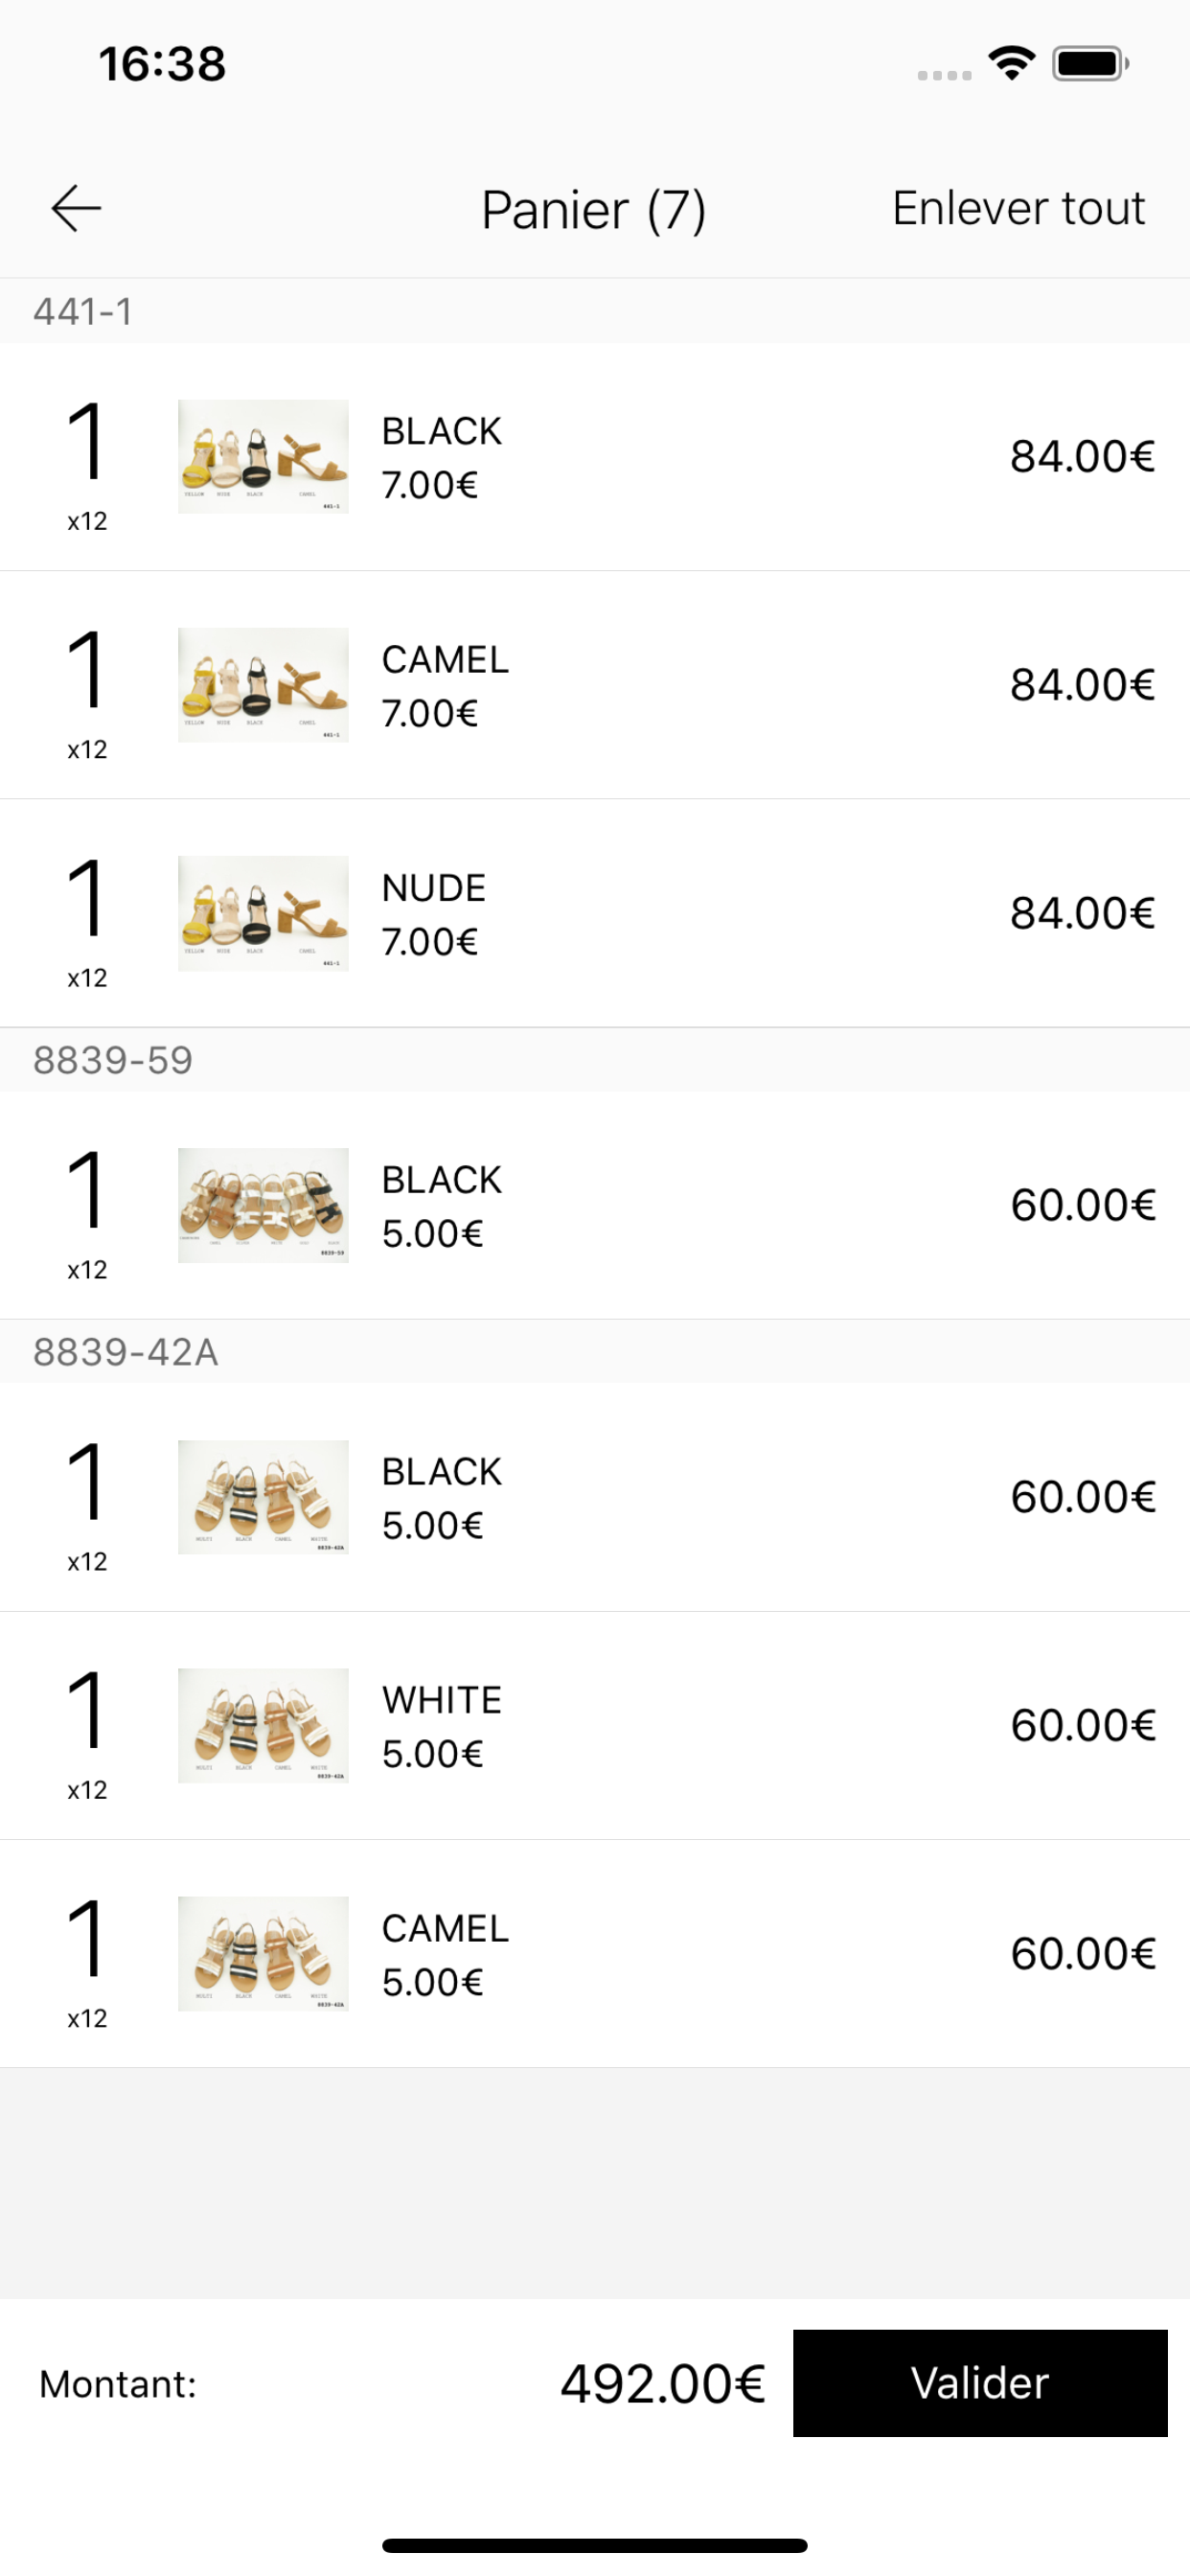Tap quantity 1 for 441-1 BLACK
This screenshot has width=1190, height=2576.
pyautogui.click(x=86, y=442)
